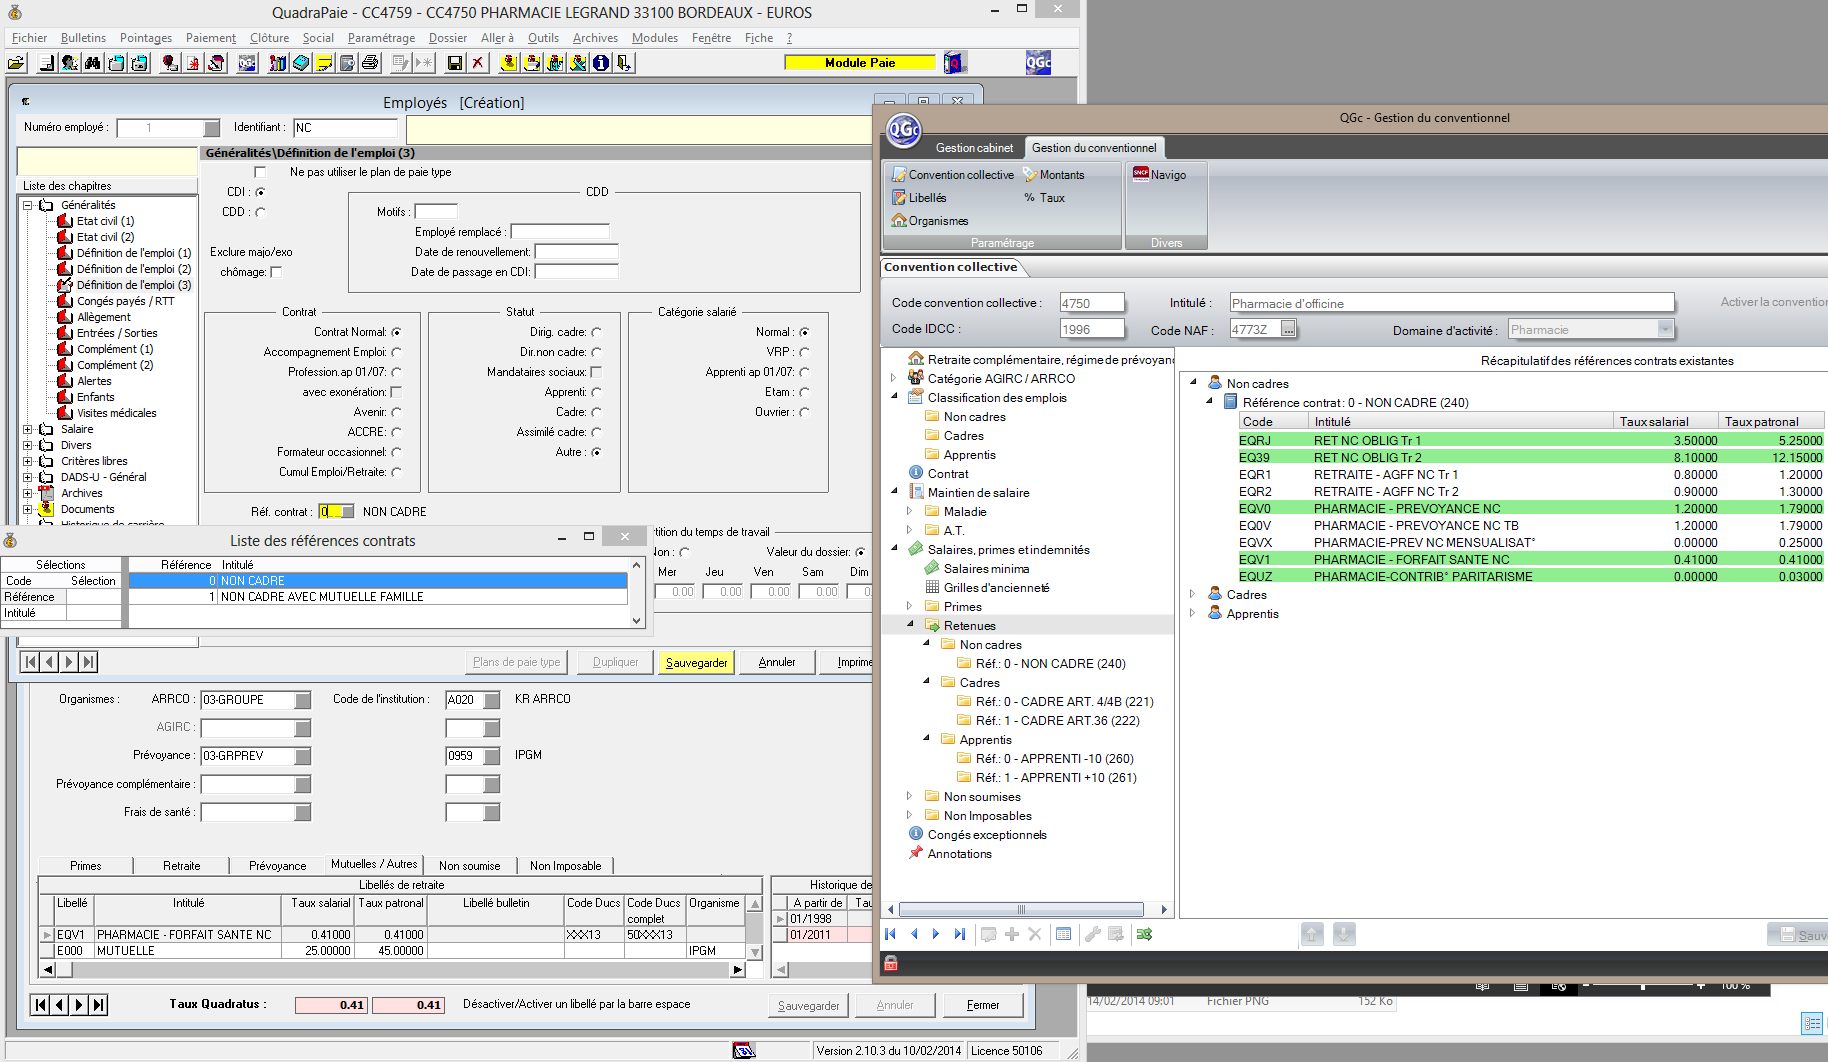This screenshot has height=1062, width=1828.
Task: Click the wrench settings icon in QGc bar
Action: (1092, 934)
